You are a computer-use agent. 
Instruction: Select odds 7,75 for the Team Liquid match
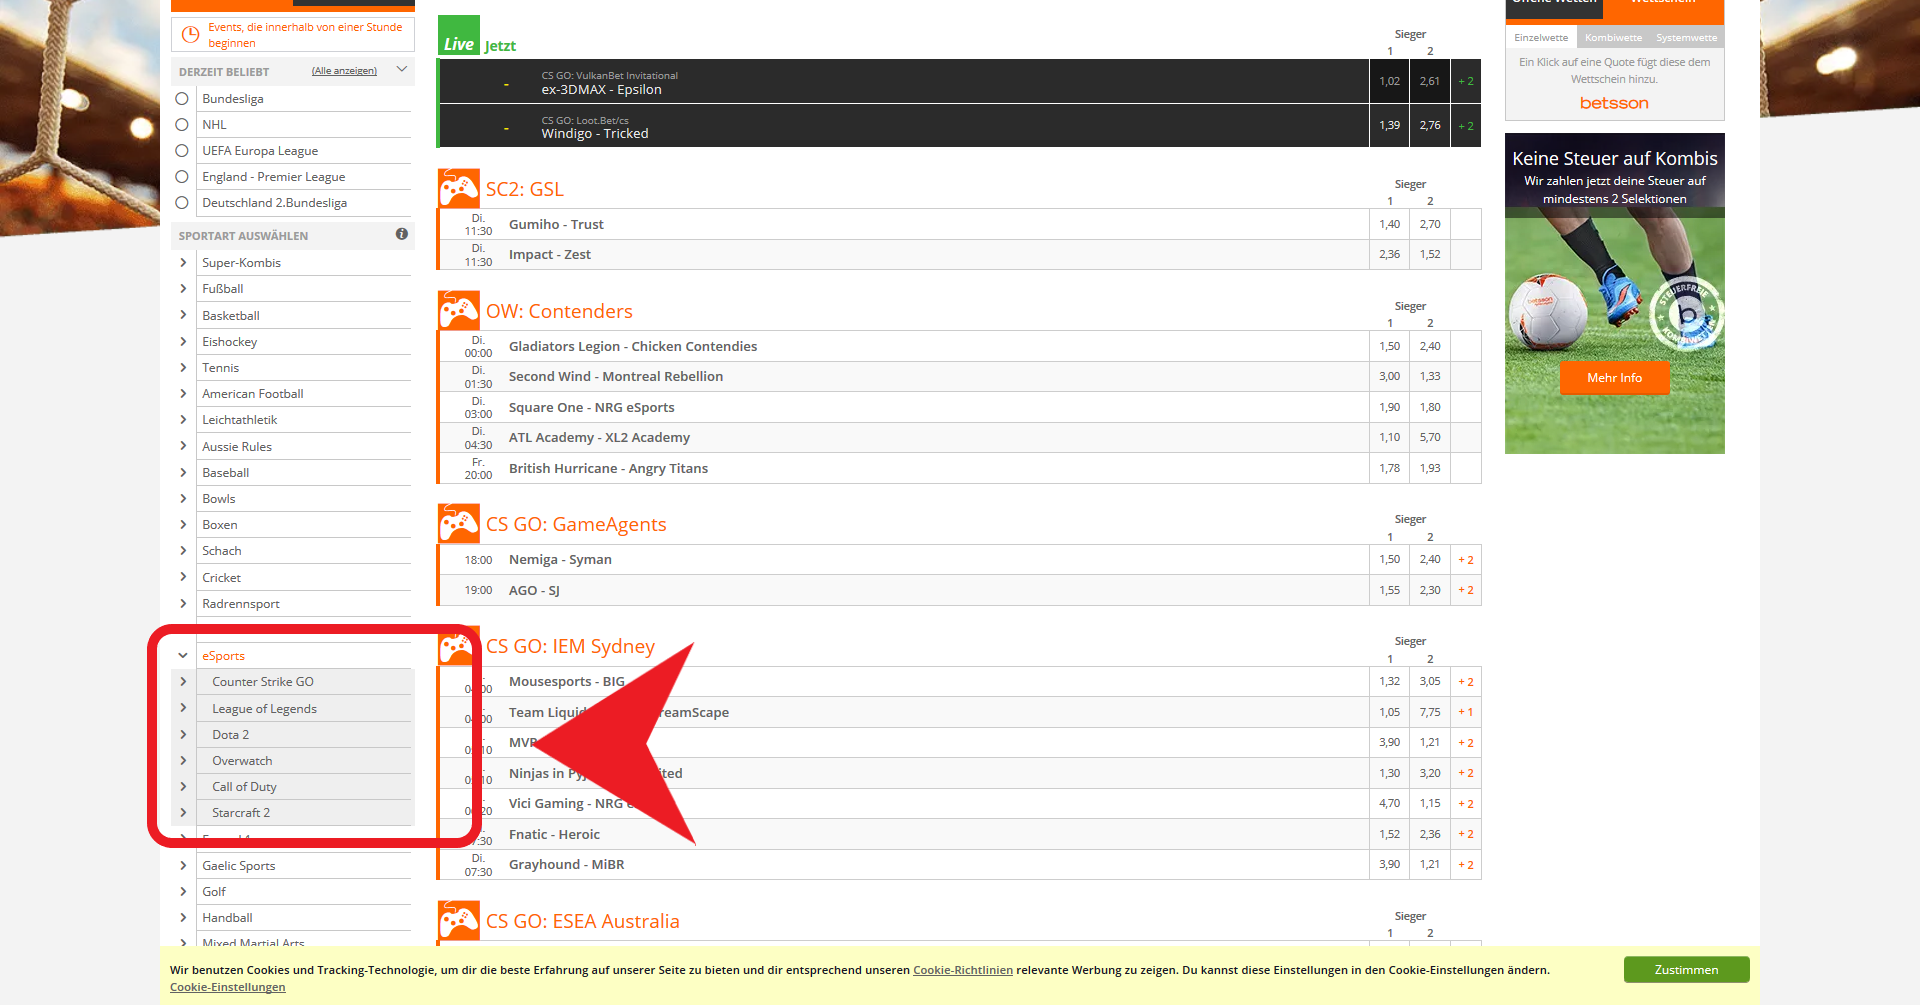1430,712
